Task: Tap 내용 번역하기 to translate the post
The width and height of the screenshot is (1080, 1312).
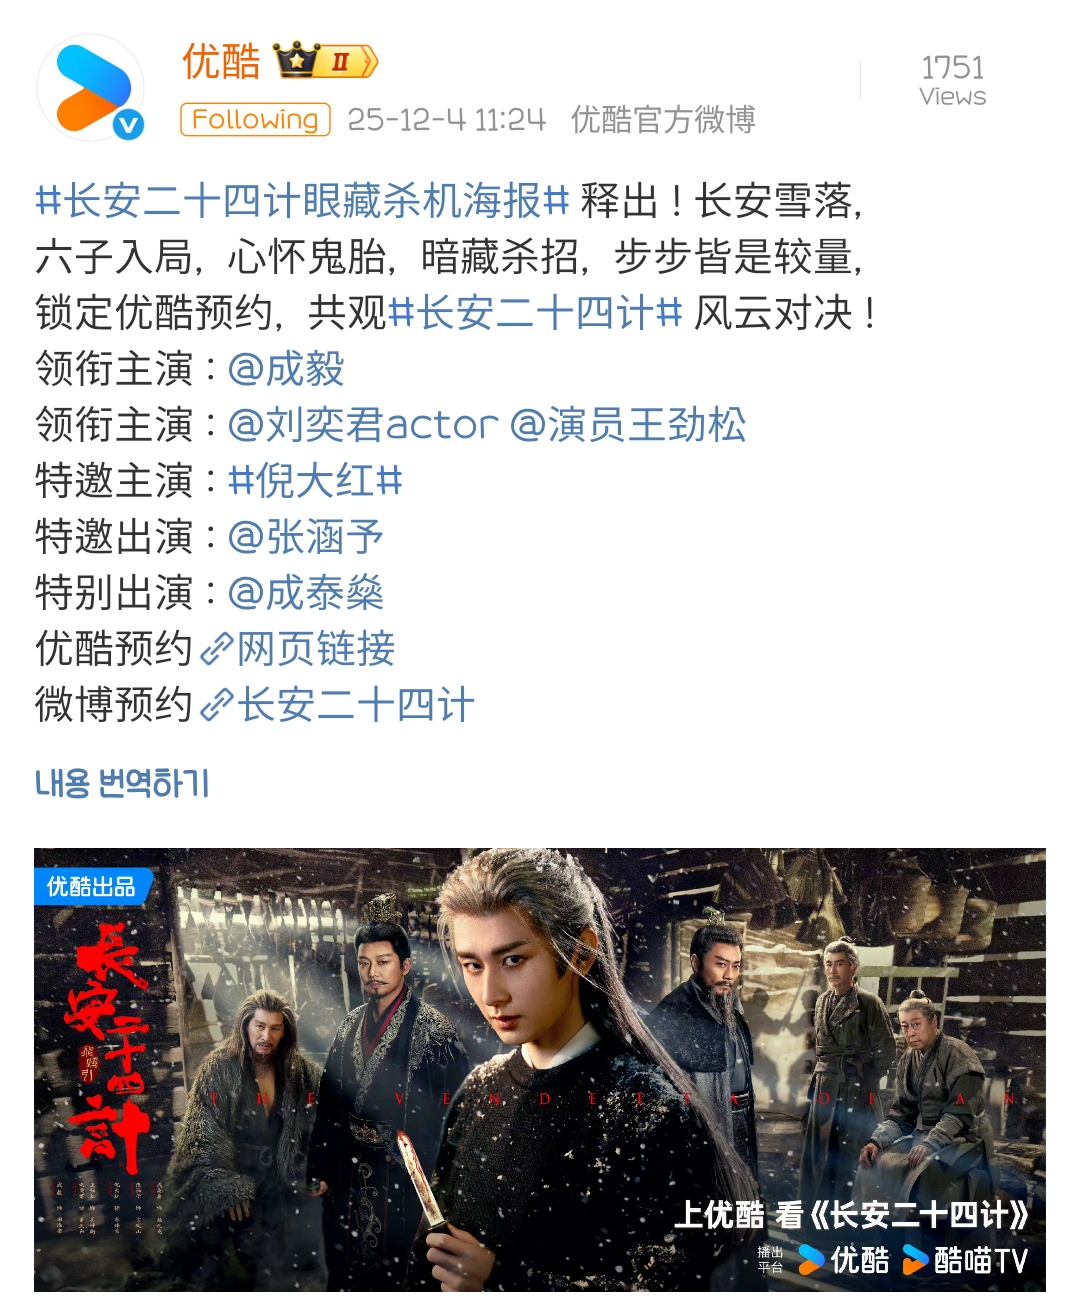Action: pyautogui.click(x=122, y=783)
